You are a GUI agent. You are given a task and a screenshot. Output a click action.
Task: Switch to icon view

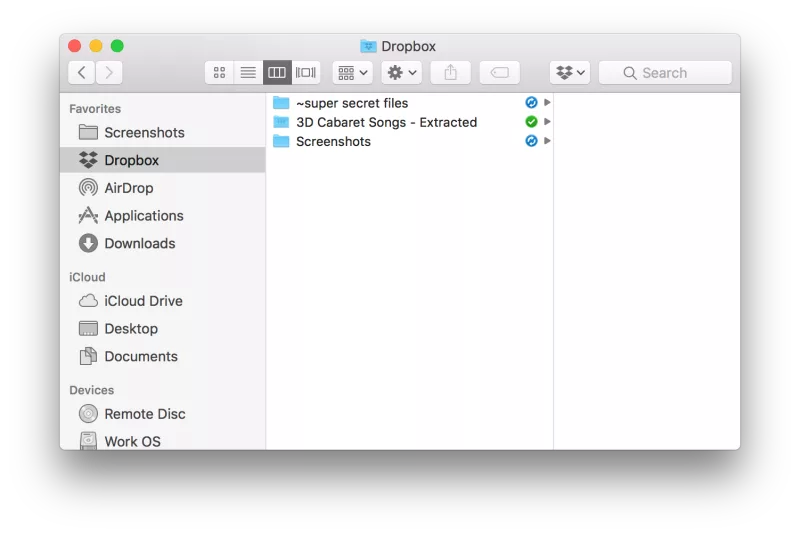pos(219,72)
